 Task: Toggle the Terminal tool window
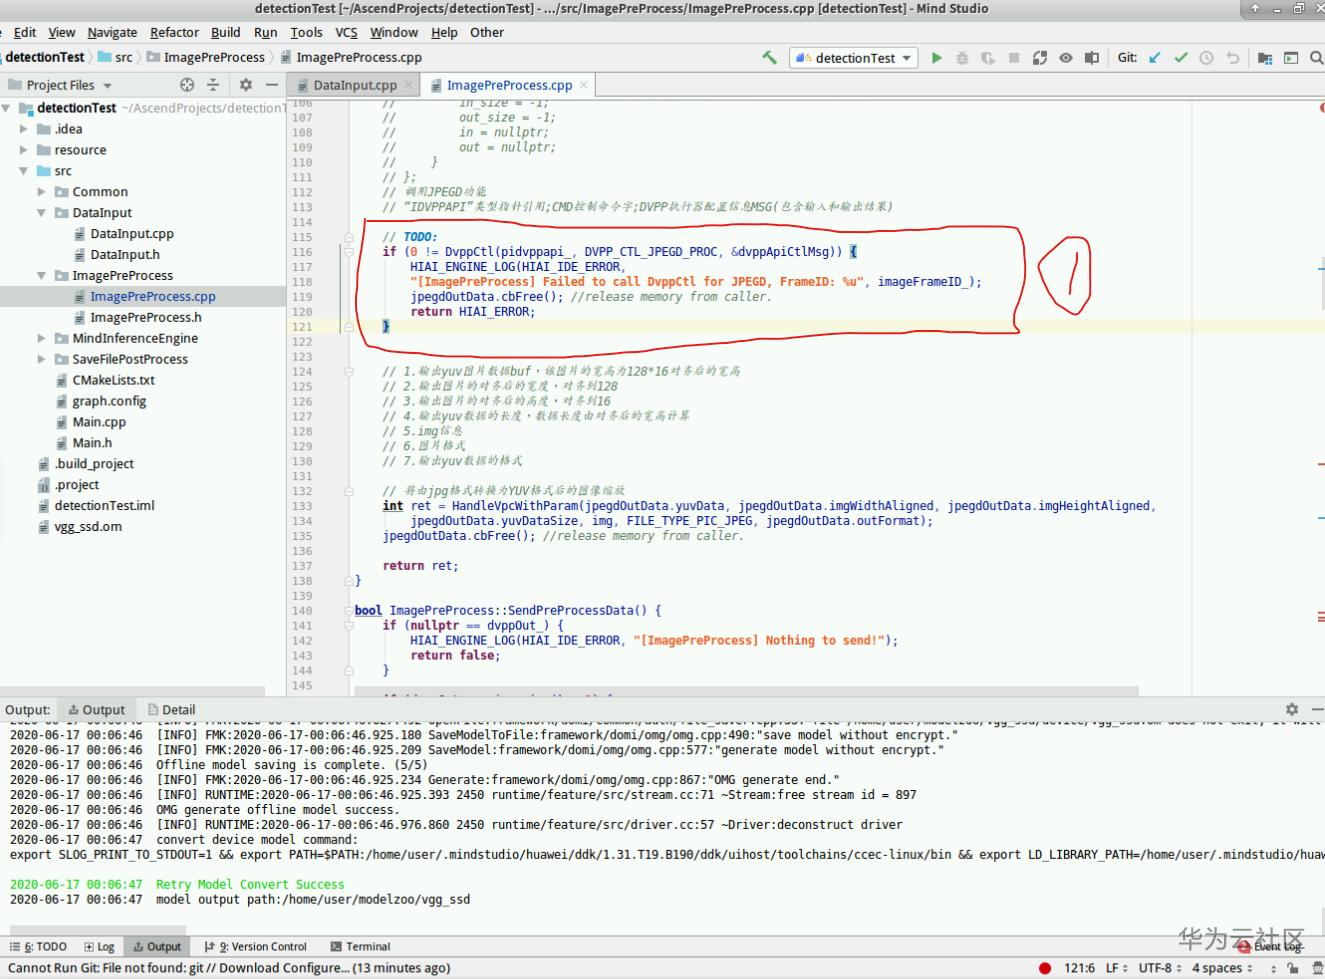(358, 946)
